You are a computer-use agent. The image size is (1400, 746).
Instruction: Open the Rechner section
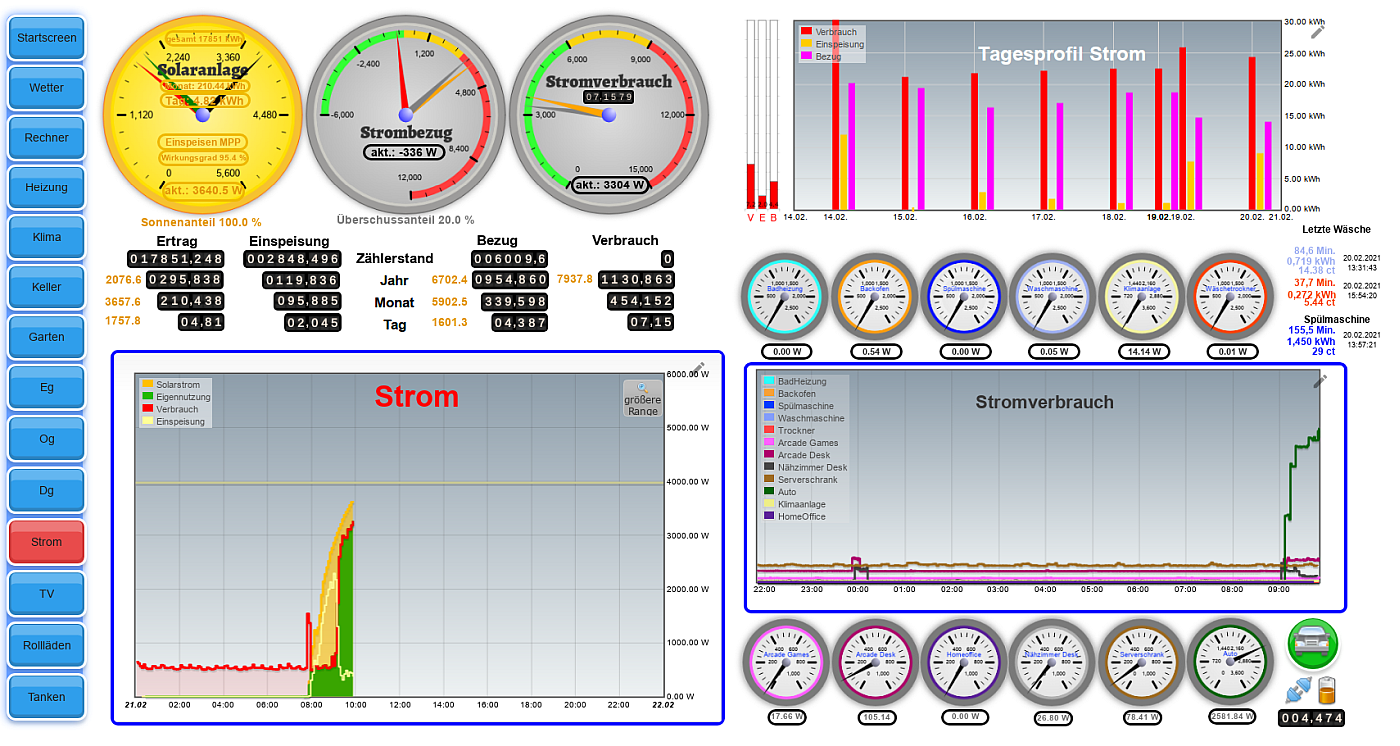47,138
